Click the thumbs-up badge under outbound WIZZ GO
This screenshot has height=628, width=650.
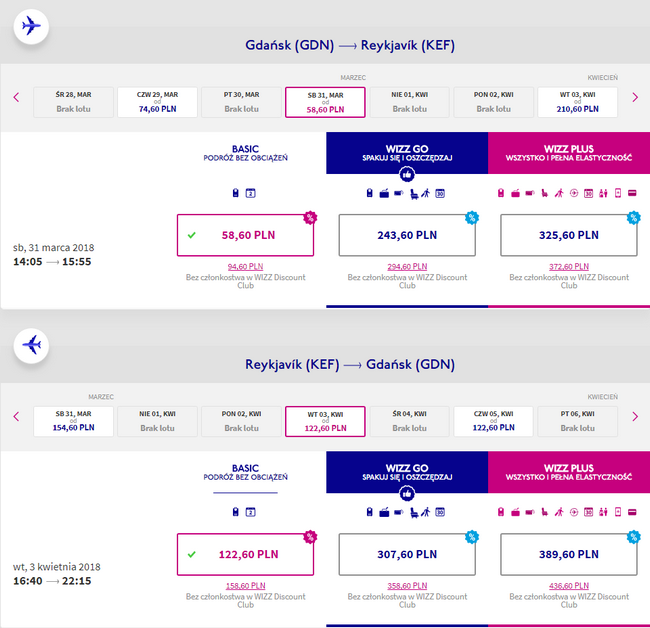coord(407,175)
